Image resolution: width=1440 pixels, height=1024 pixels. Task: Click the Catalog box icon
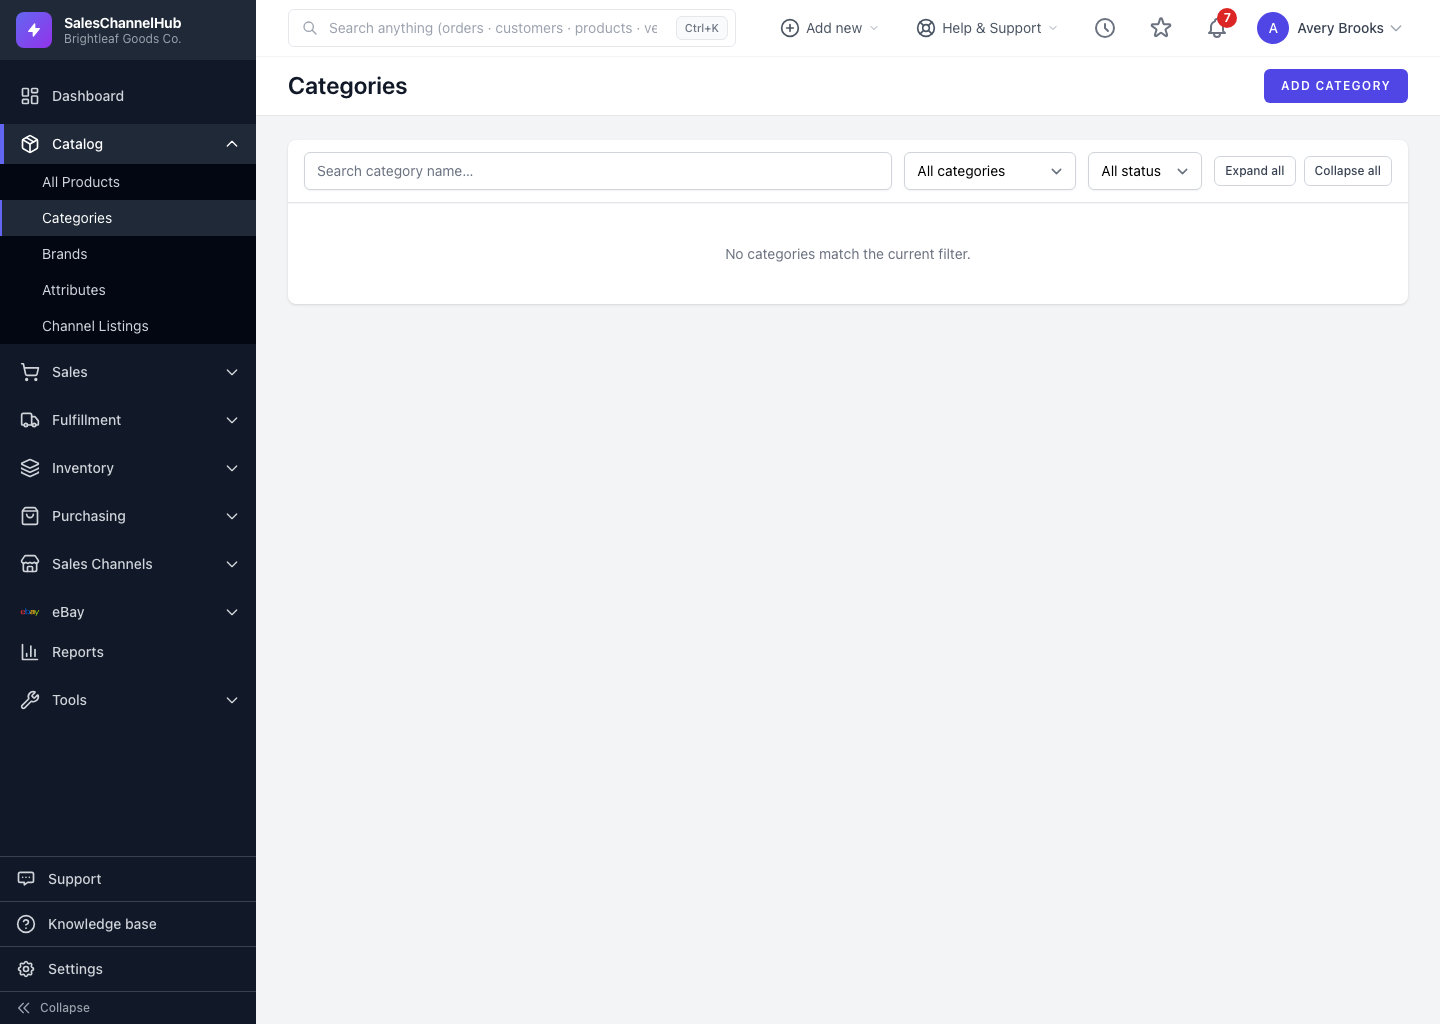30,144
